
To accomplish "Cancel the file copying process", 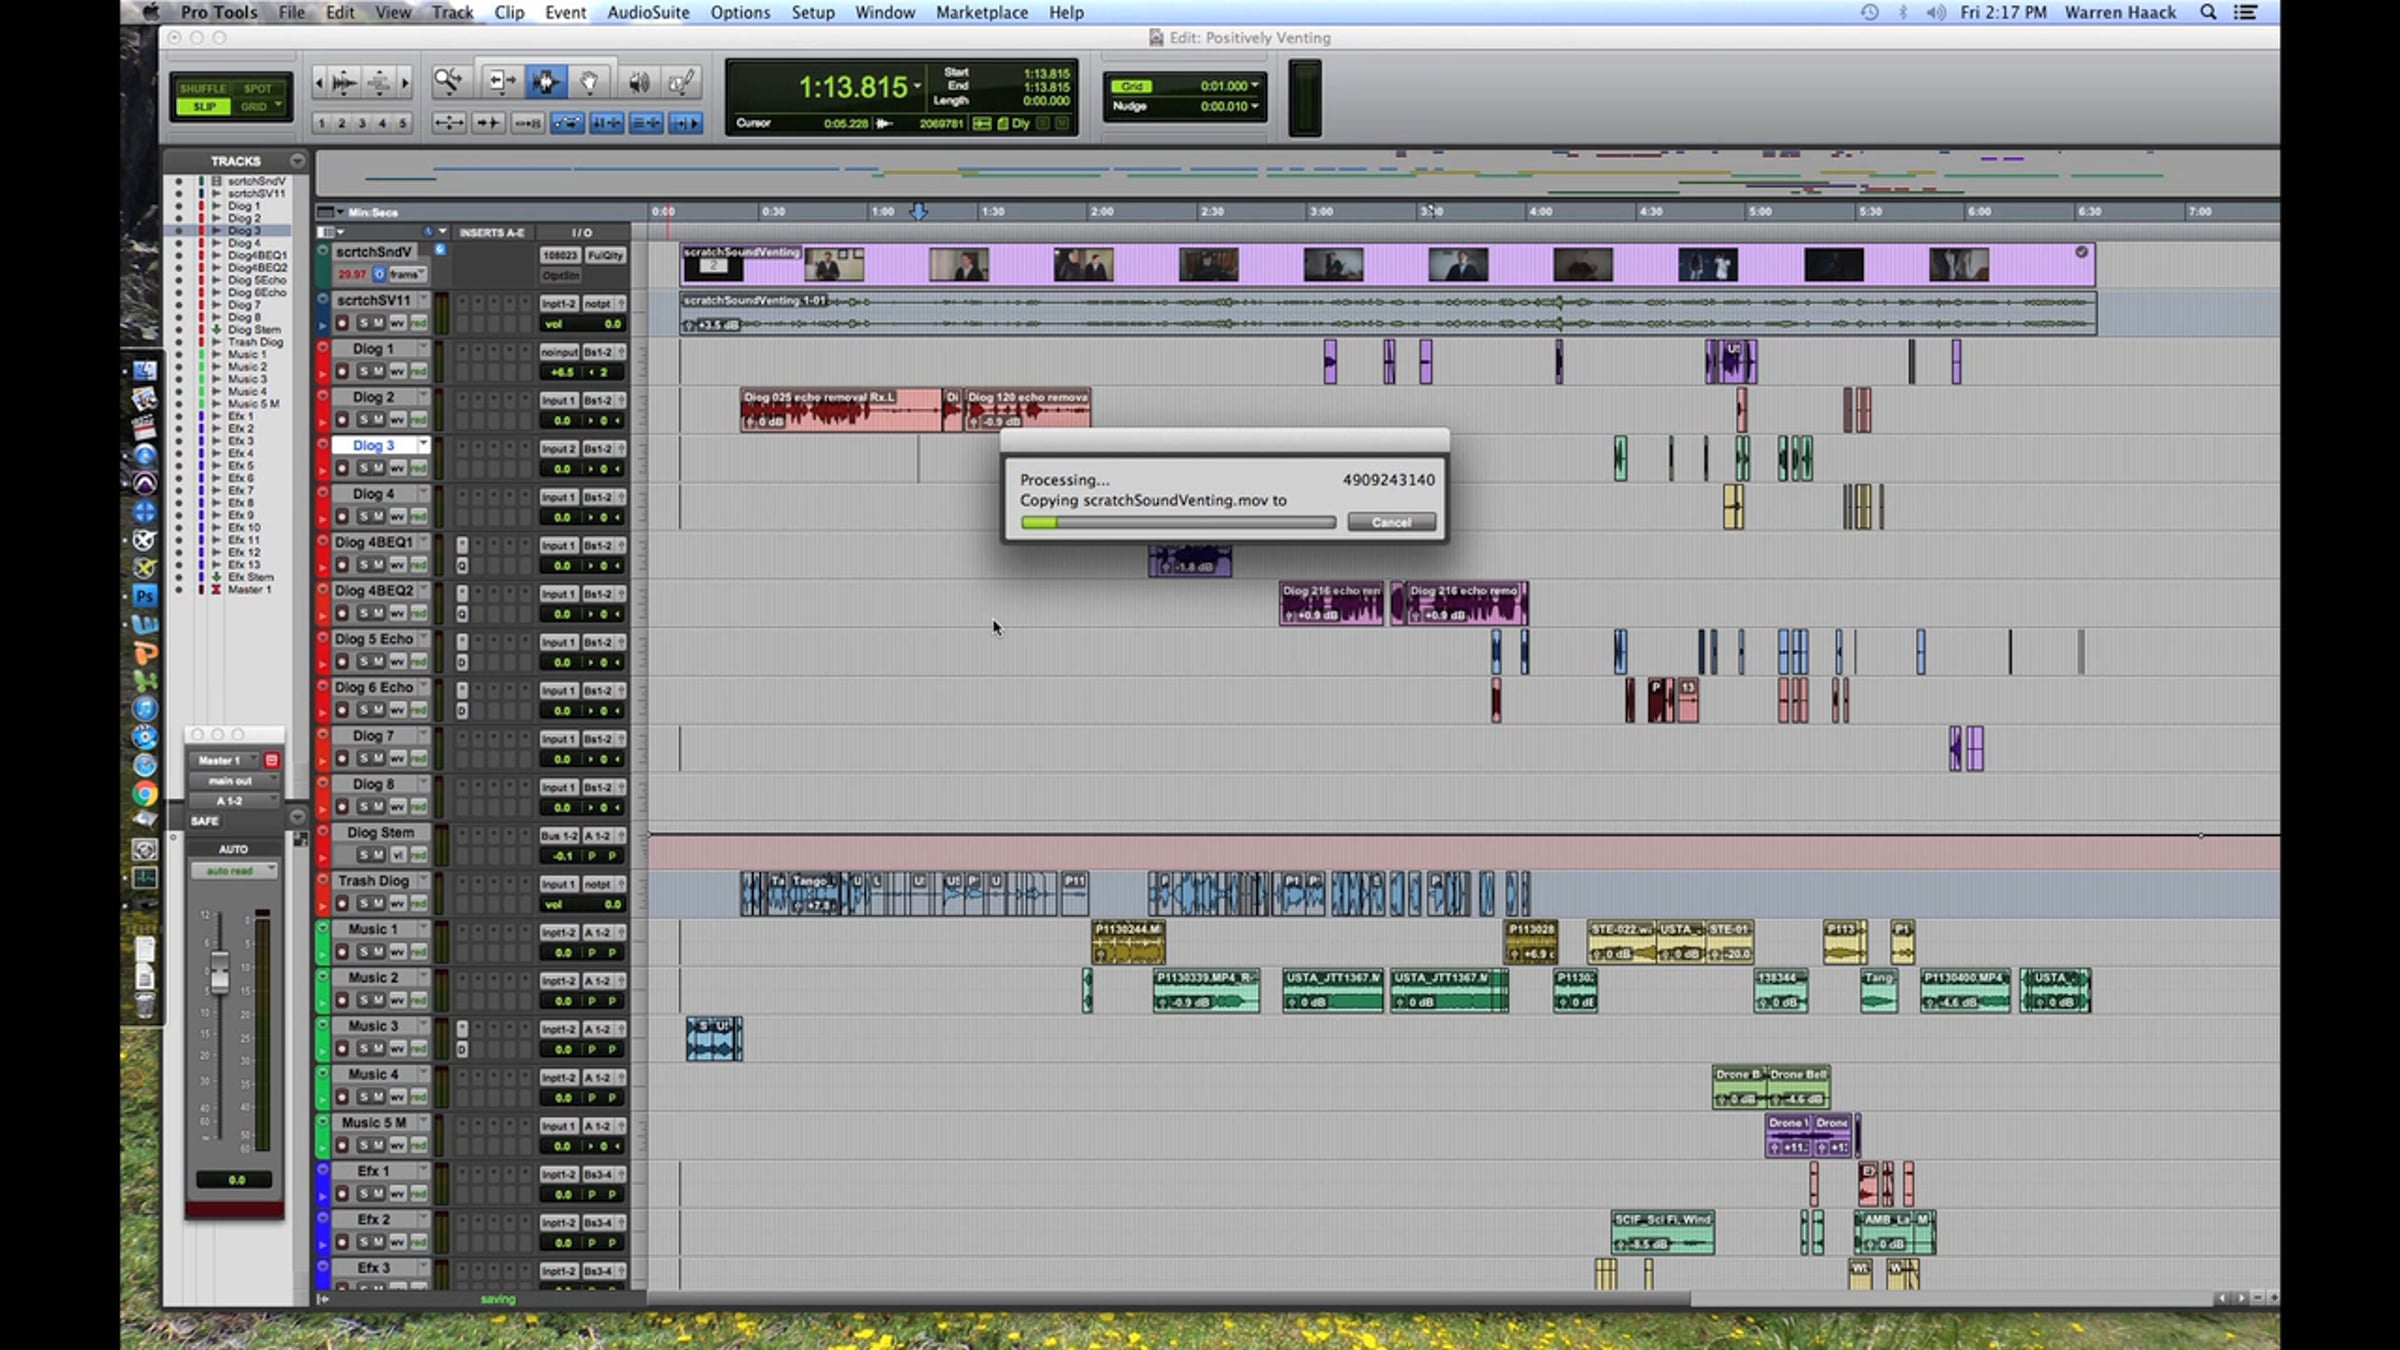I will click(x=1390, y=522).
